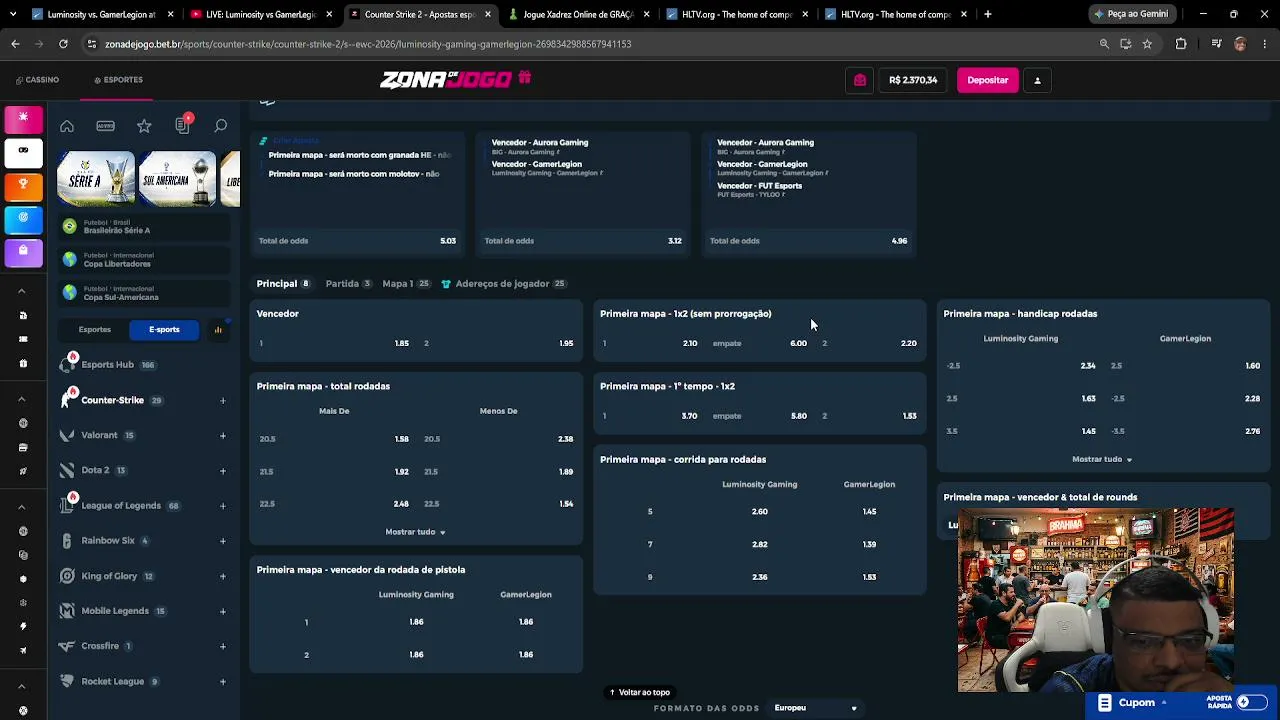Reload the page with browser refresh button
The height and width of the screenshot is (720, 1280).
coord(63,44)
